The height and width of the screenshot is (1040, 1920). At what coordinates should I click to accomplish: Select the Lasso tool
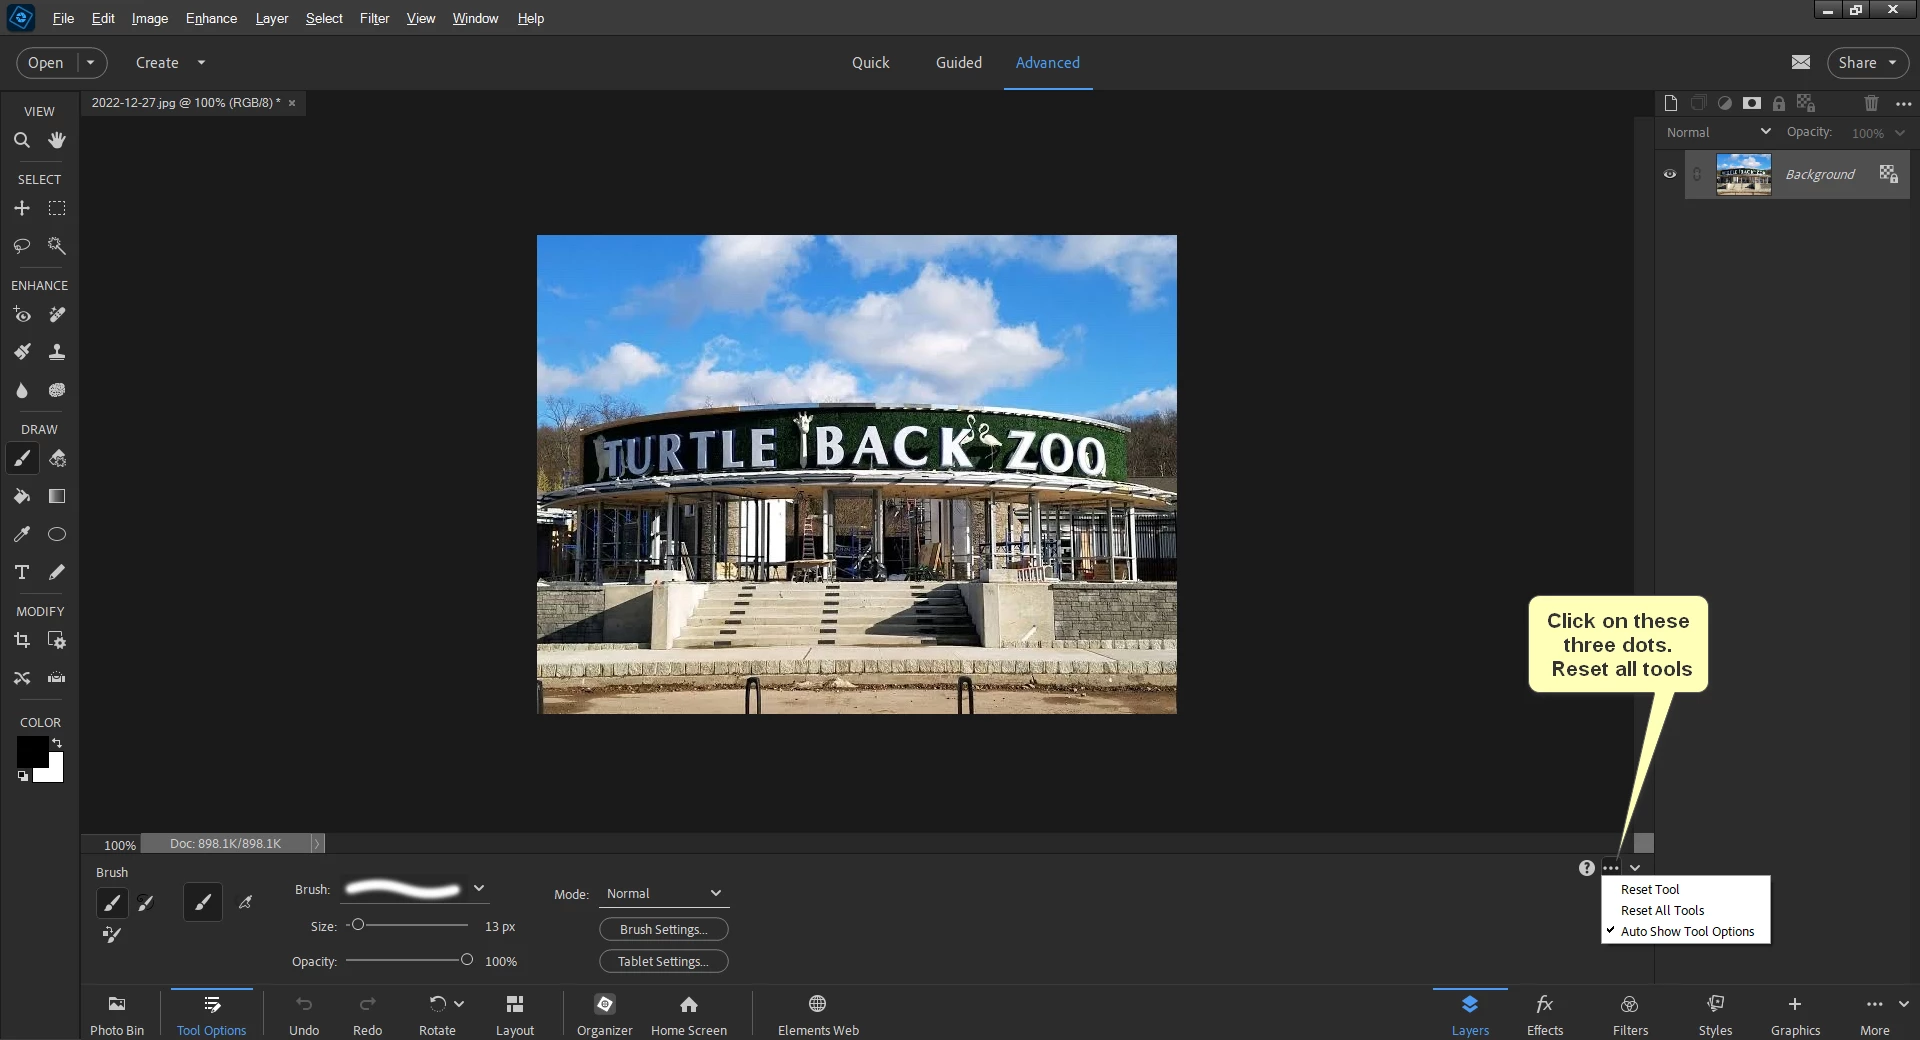click(21, 245)
